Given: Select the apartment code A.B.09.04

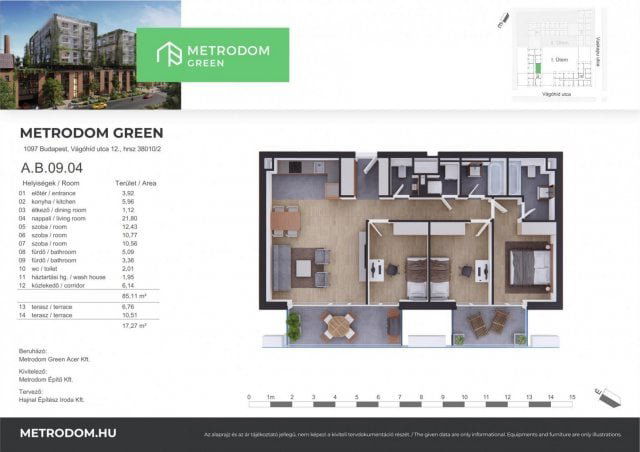Looking at the screenshot, I should (x=52, y=168).
